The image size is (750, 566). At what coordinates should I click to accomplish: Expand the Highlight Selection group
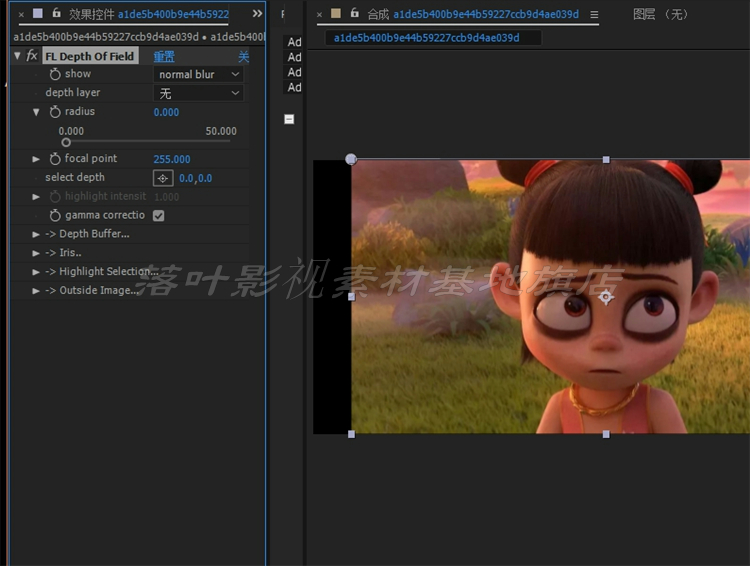click(36, 272)
